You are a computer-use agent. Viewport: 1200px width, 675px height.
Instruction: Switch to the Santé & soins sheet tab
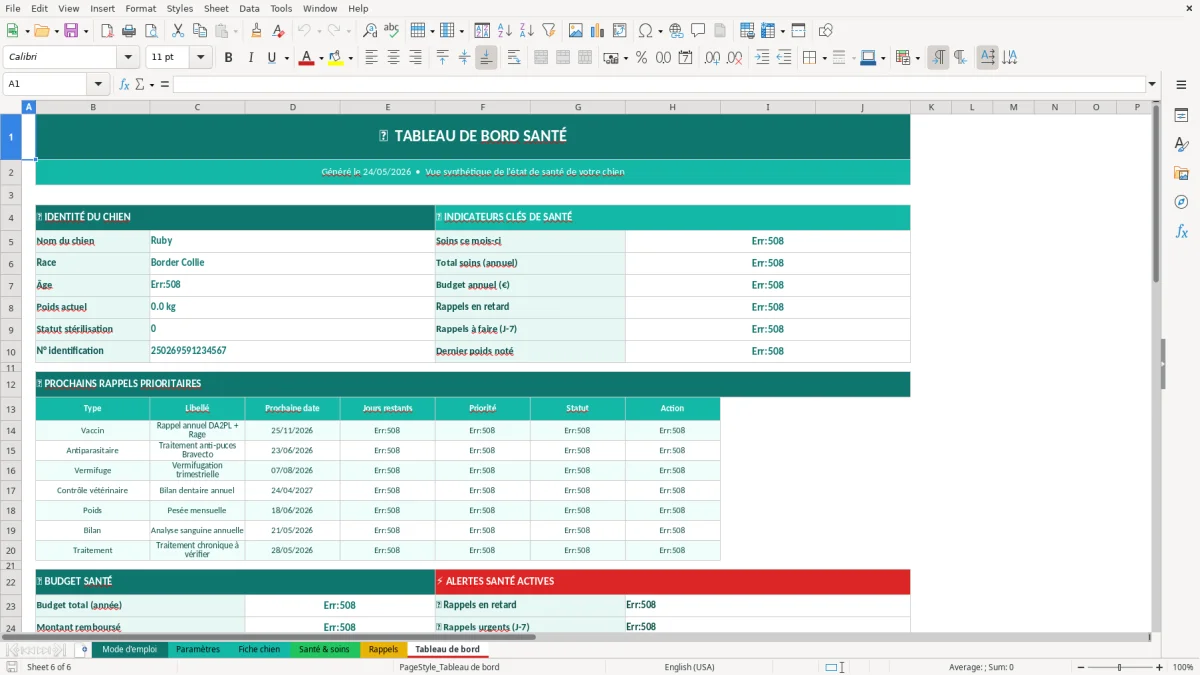click(324, 650)
